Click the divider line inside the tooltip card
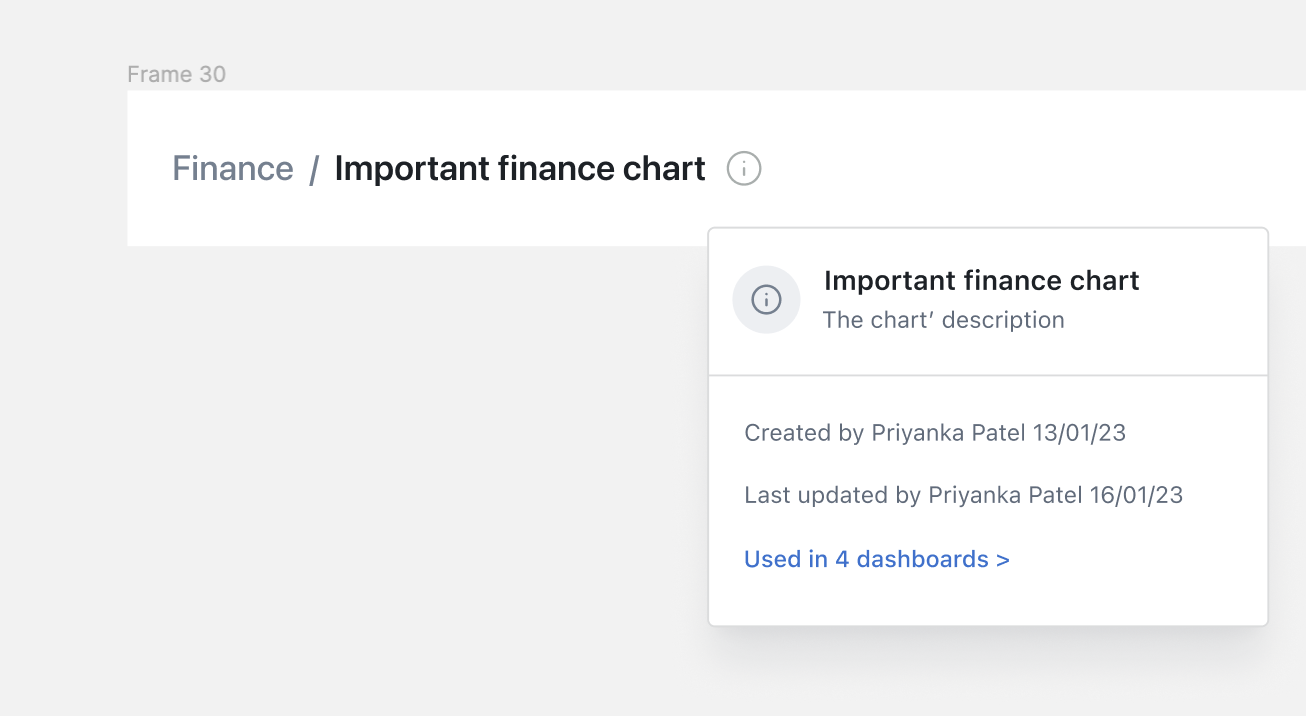The height and width of the screenshot is (716, 1306). (988, 376)
